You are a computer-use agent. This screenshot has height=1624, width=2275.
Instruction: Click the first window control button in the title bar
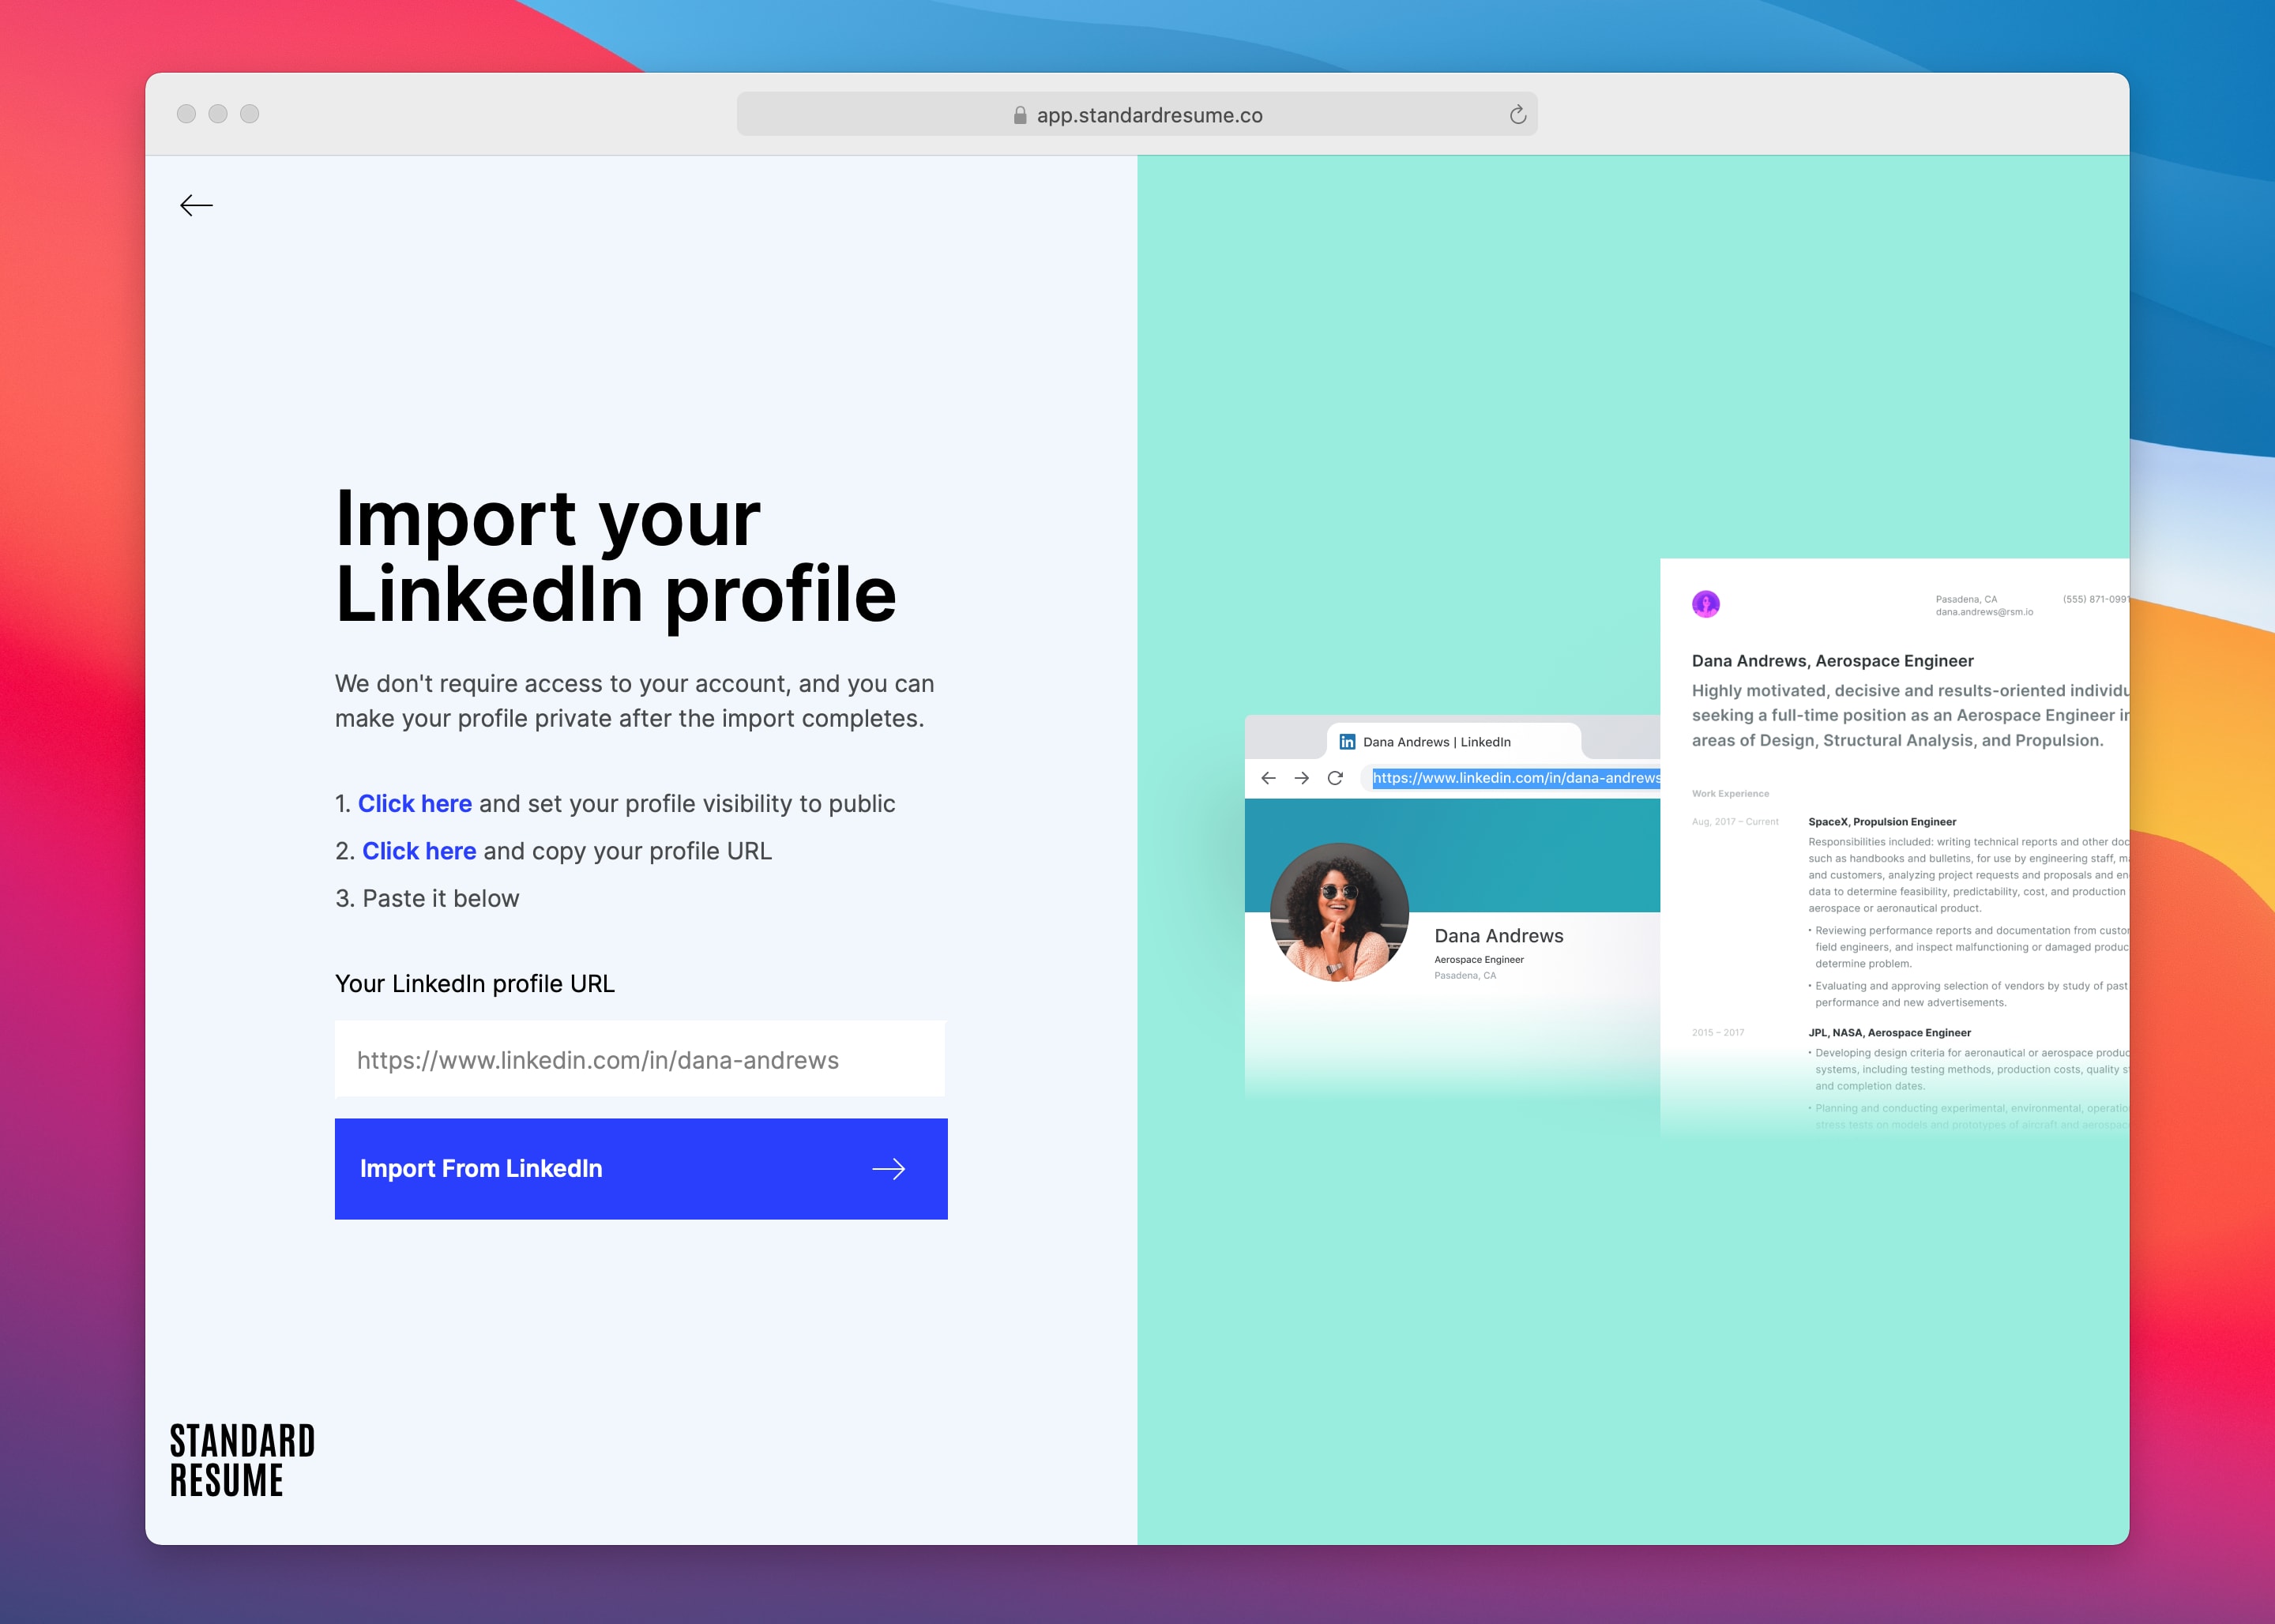[186, 114]
